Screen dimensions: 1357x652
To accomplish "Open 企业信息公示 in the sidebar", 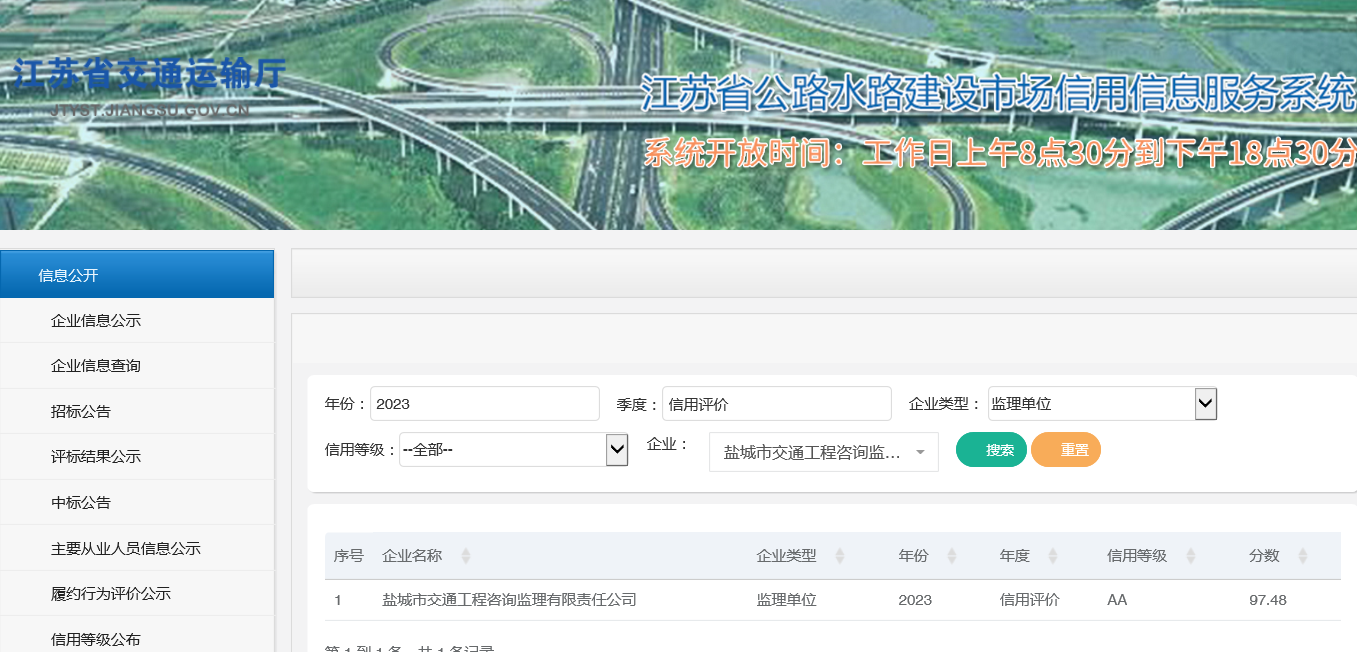I will 96,321.
